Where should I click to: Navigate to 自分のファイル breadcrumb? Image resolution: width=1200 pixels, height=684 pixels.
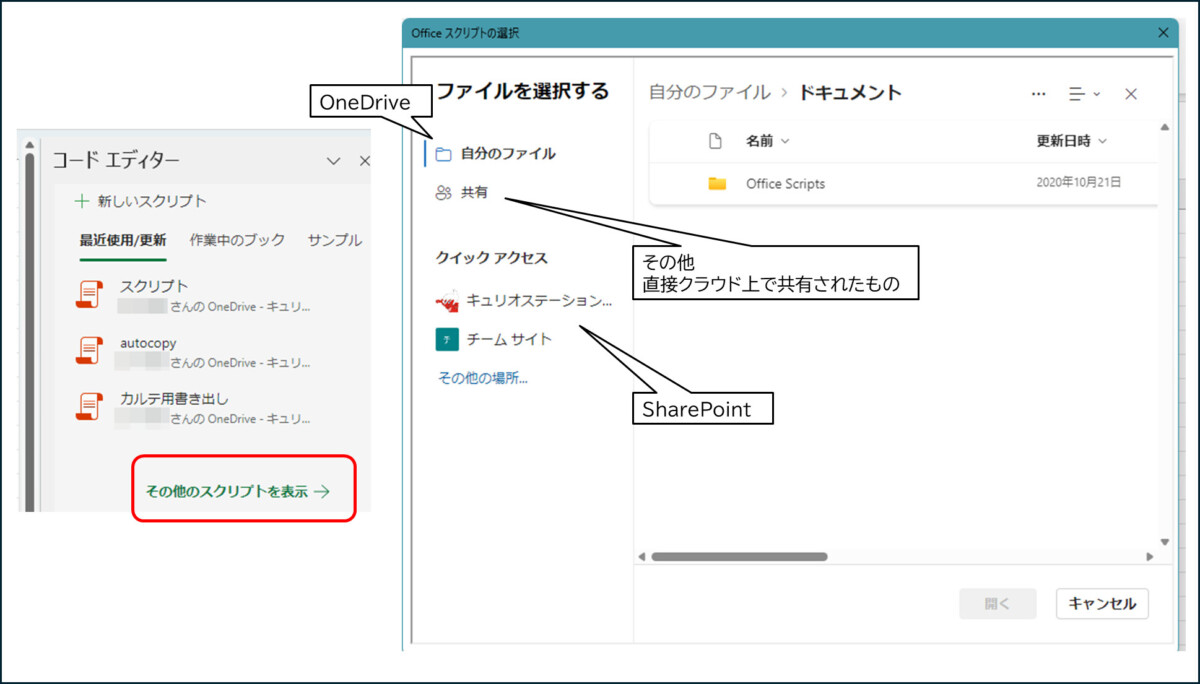pos(710,93)
